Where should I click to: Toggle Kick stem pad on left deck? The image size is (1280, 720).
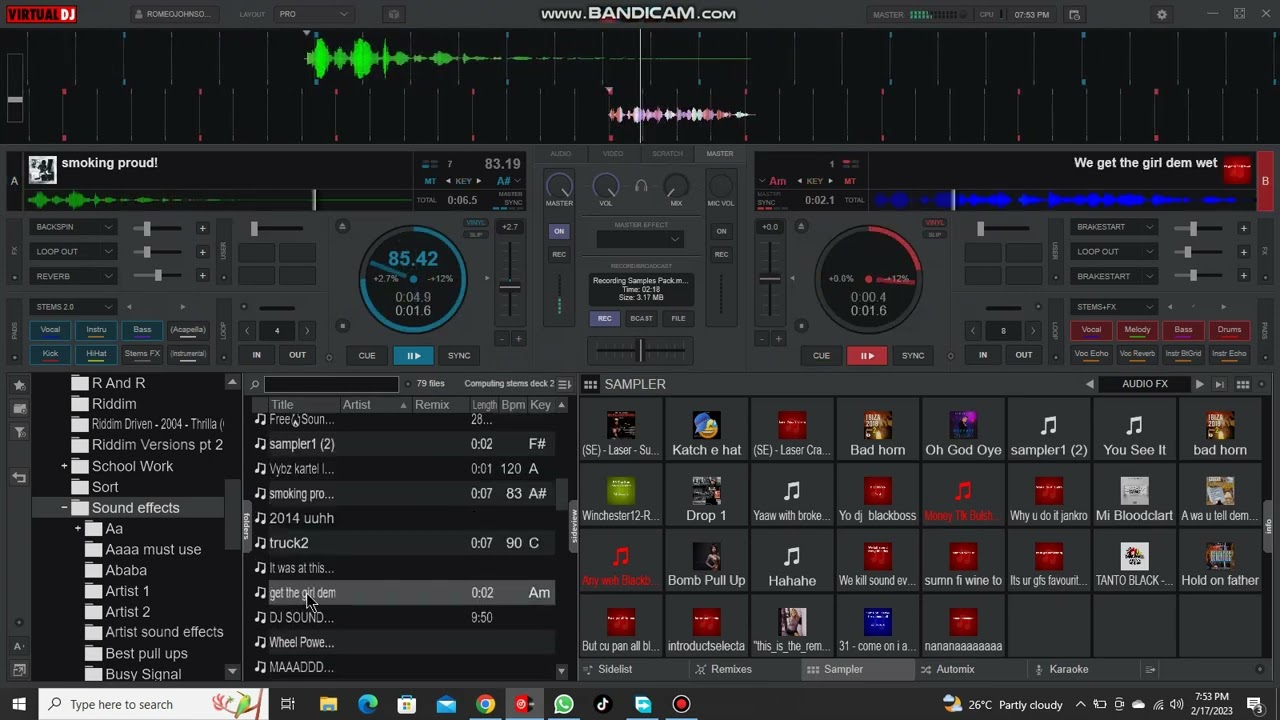(x=50, y=353)
